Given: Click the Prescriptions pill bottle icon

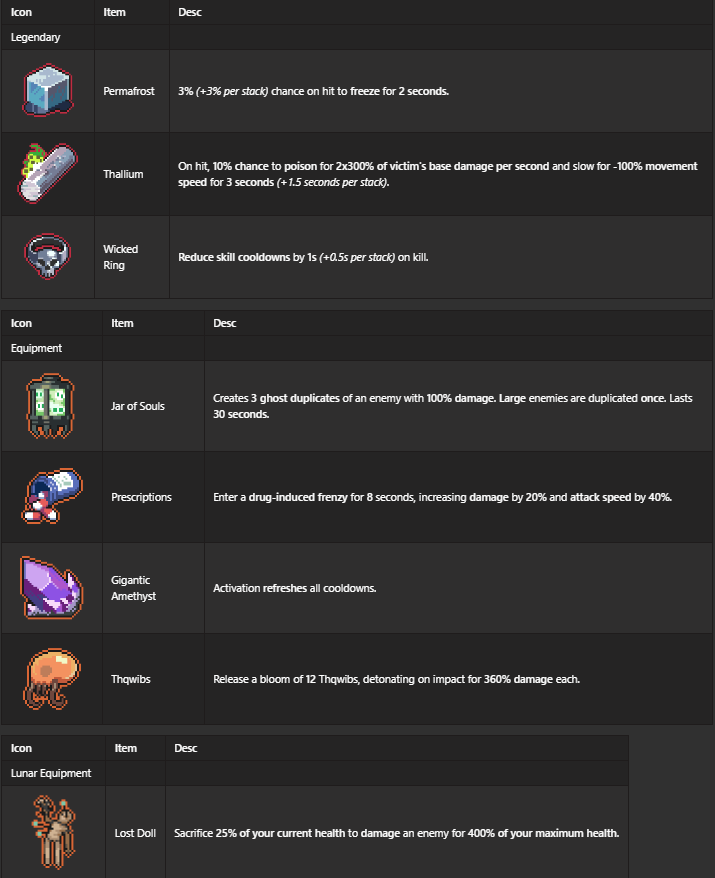Looking at the screenshot, I should point(48,497).
